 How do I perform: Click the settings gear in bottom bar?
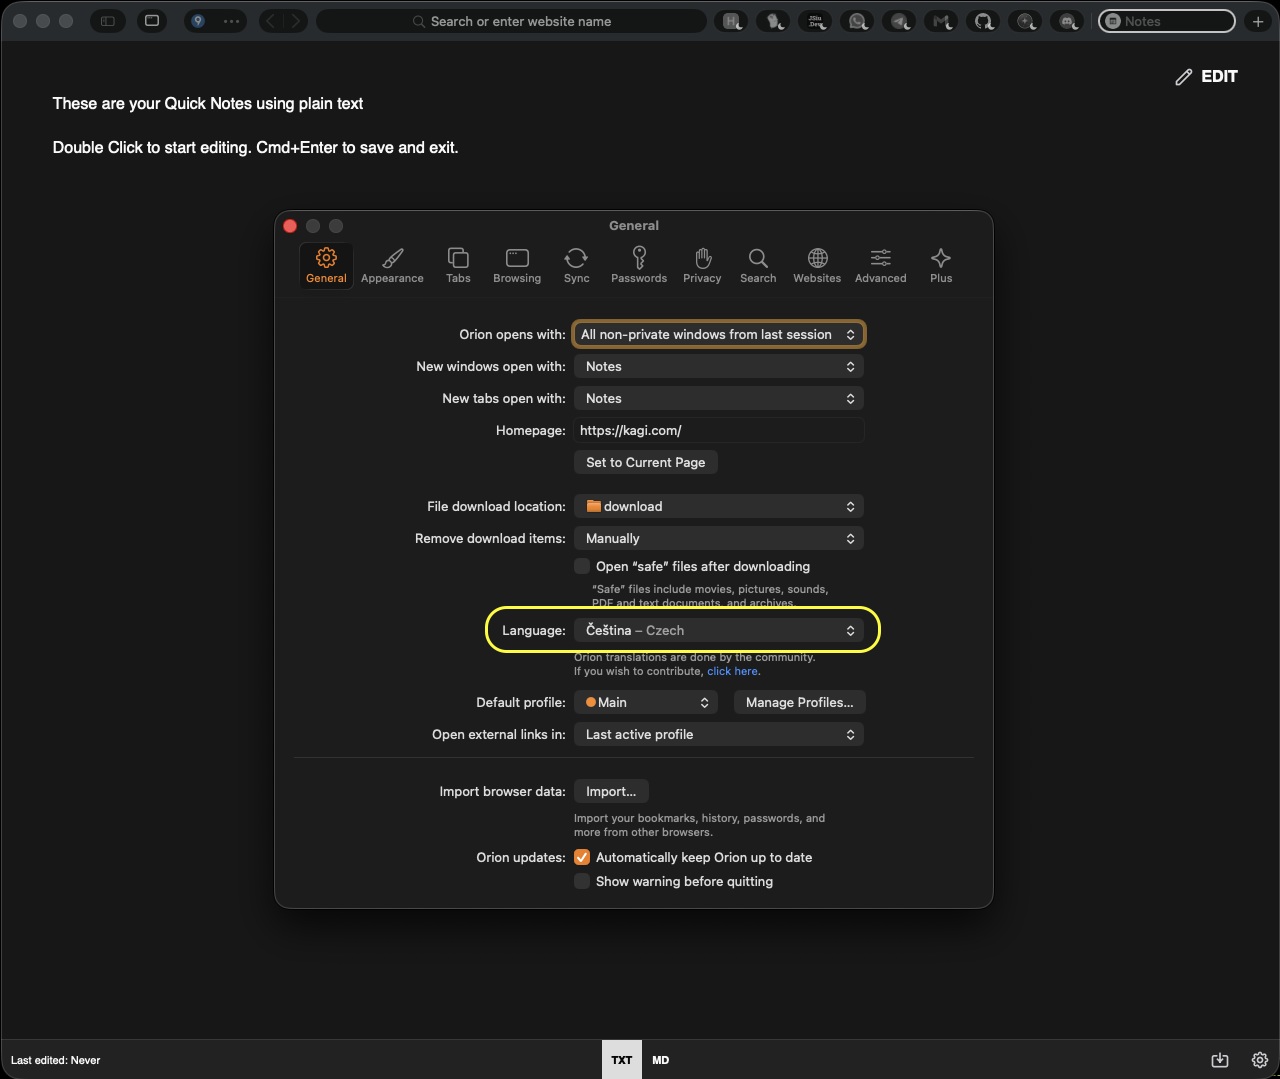pos(1259,1059)
